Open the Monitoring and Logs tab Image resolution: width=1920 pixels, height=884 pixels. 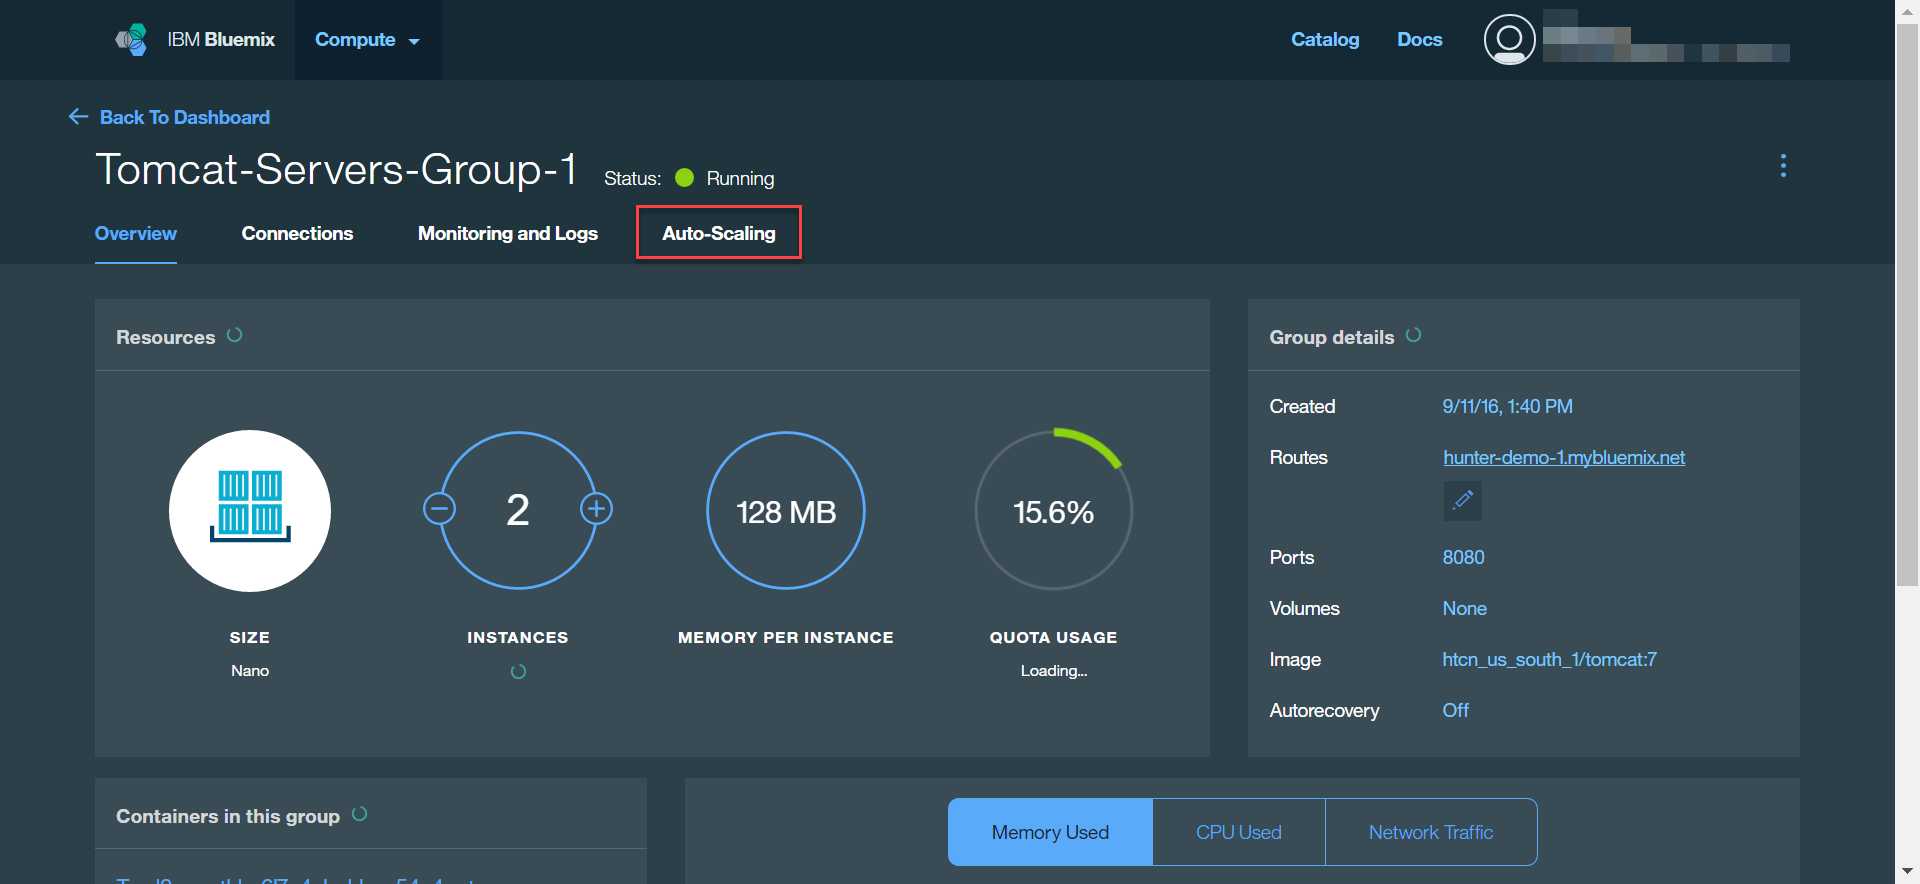tap(508, 234)
